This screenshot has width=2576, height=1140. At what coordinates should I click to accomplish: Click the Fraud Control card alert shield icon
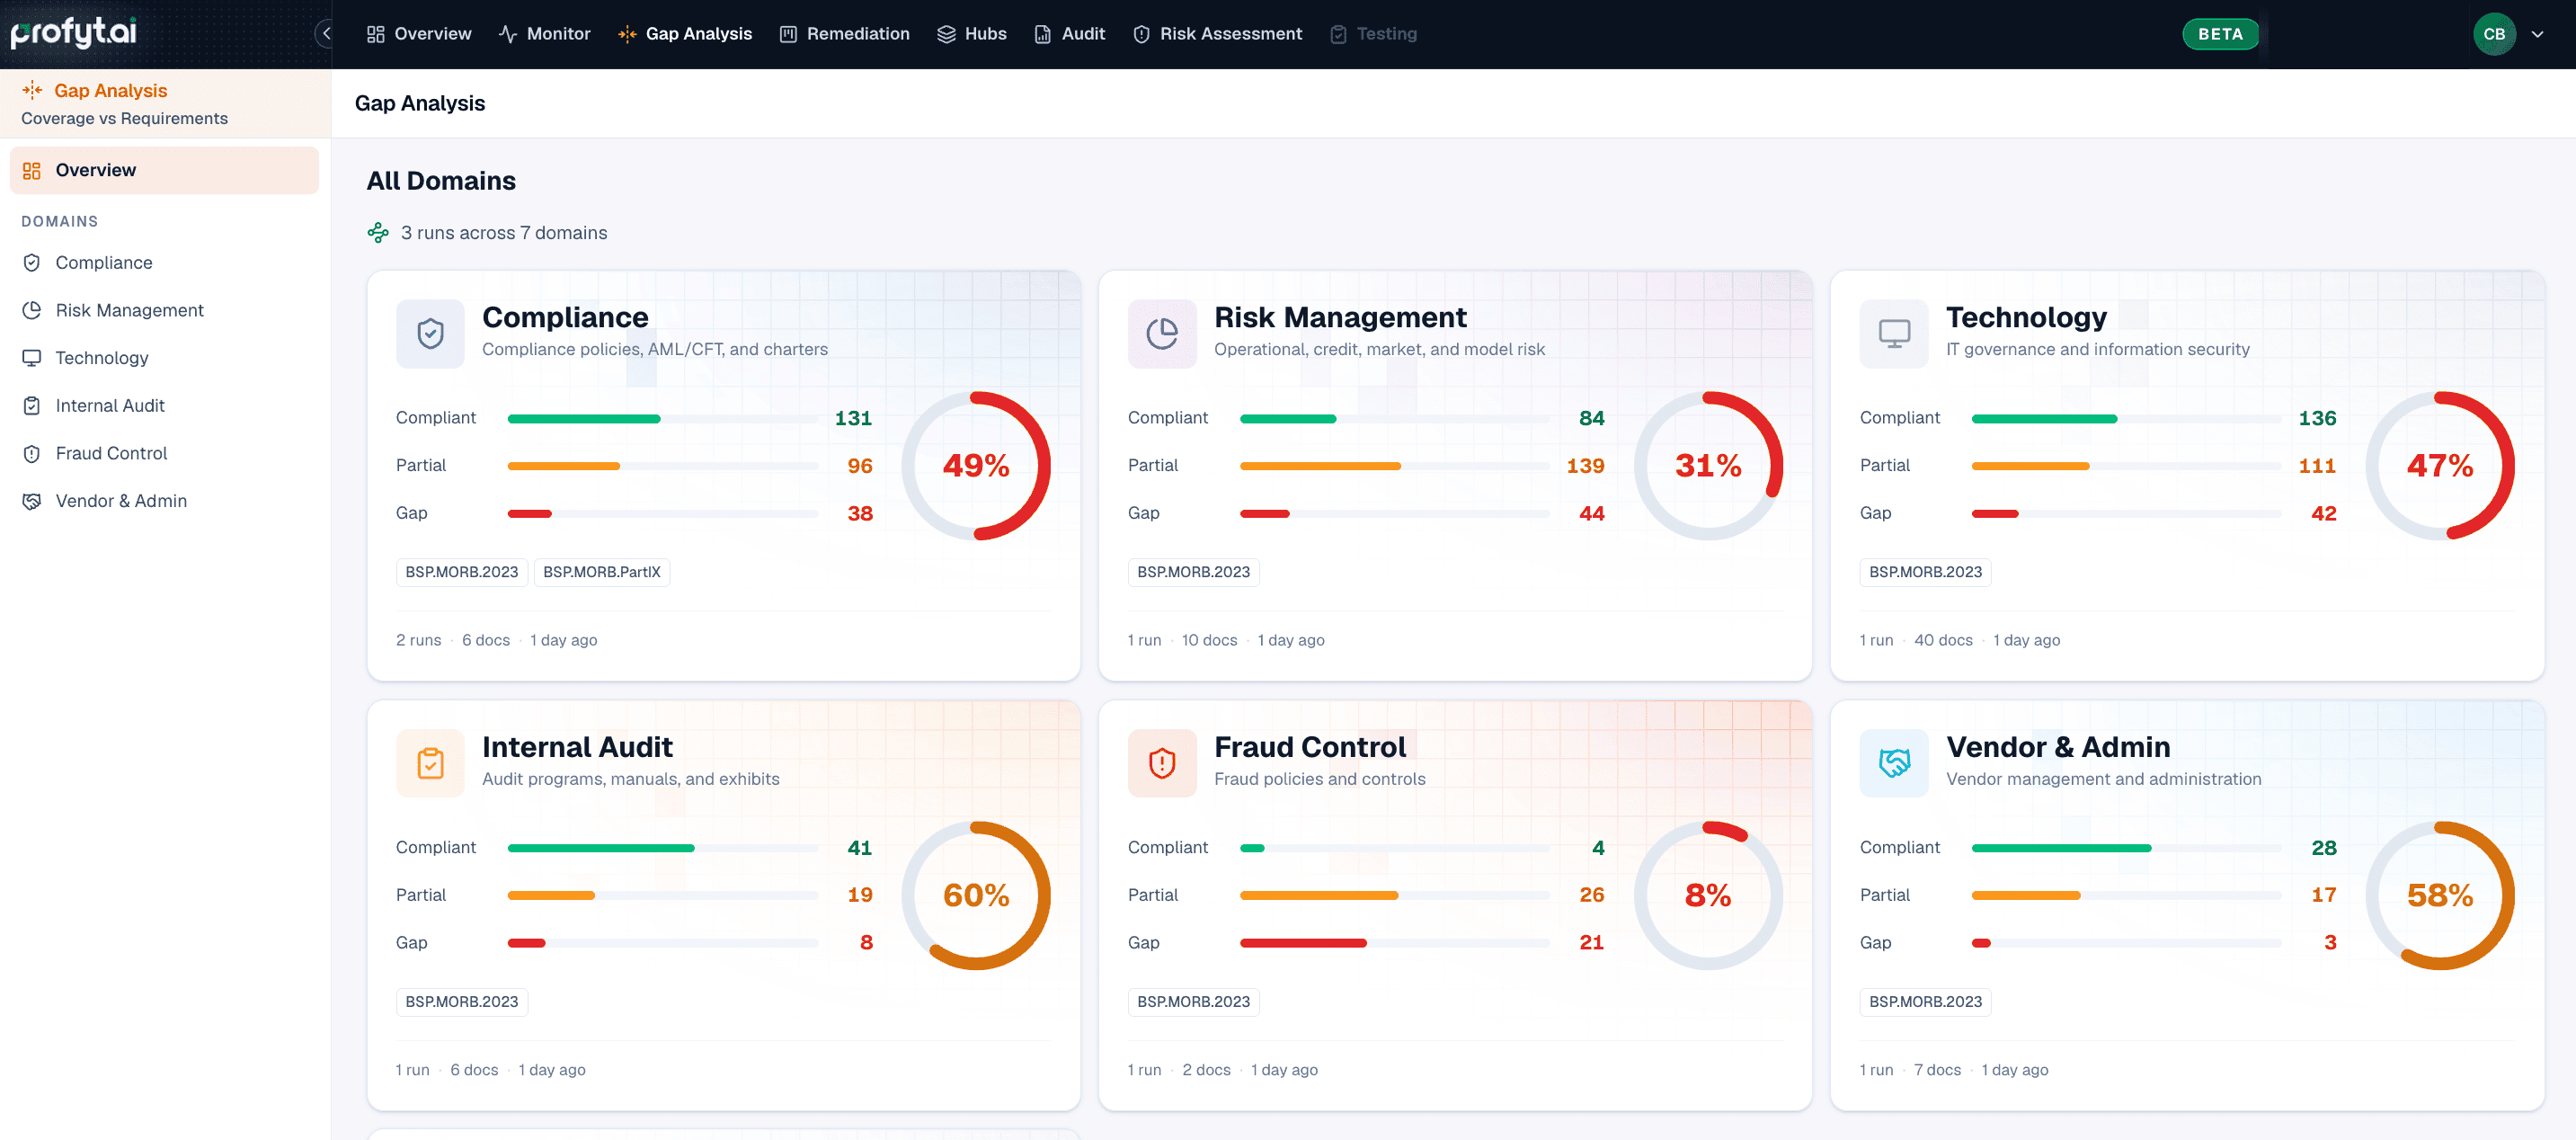(1162, 763)
